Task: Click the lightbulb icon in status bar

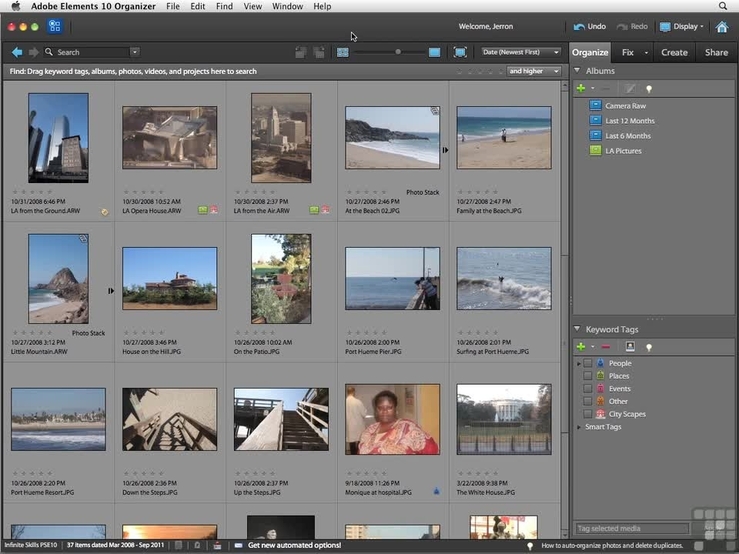Action: point(530,546)
